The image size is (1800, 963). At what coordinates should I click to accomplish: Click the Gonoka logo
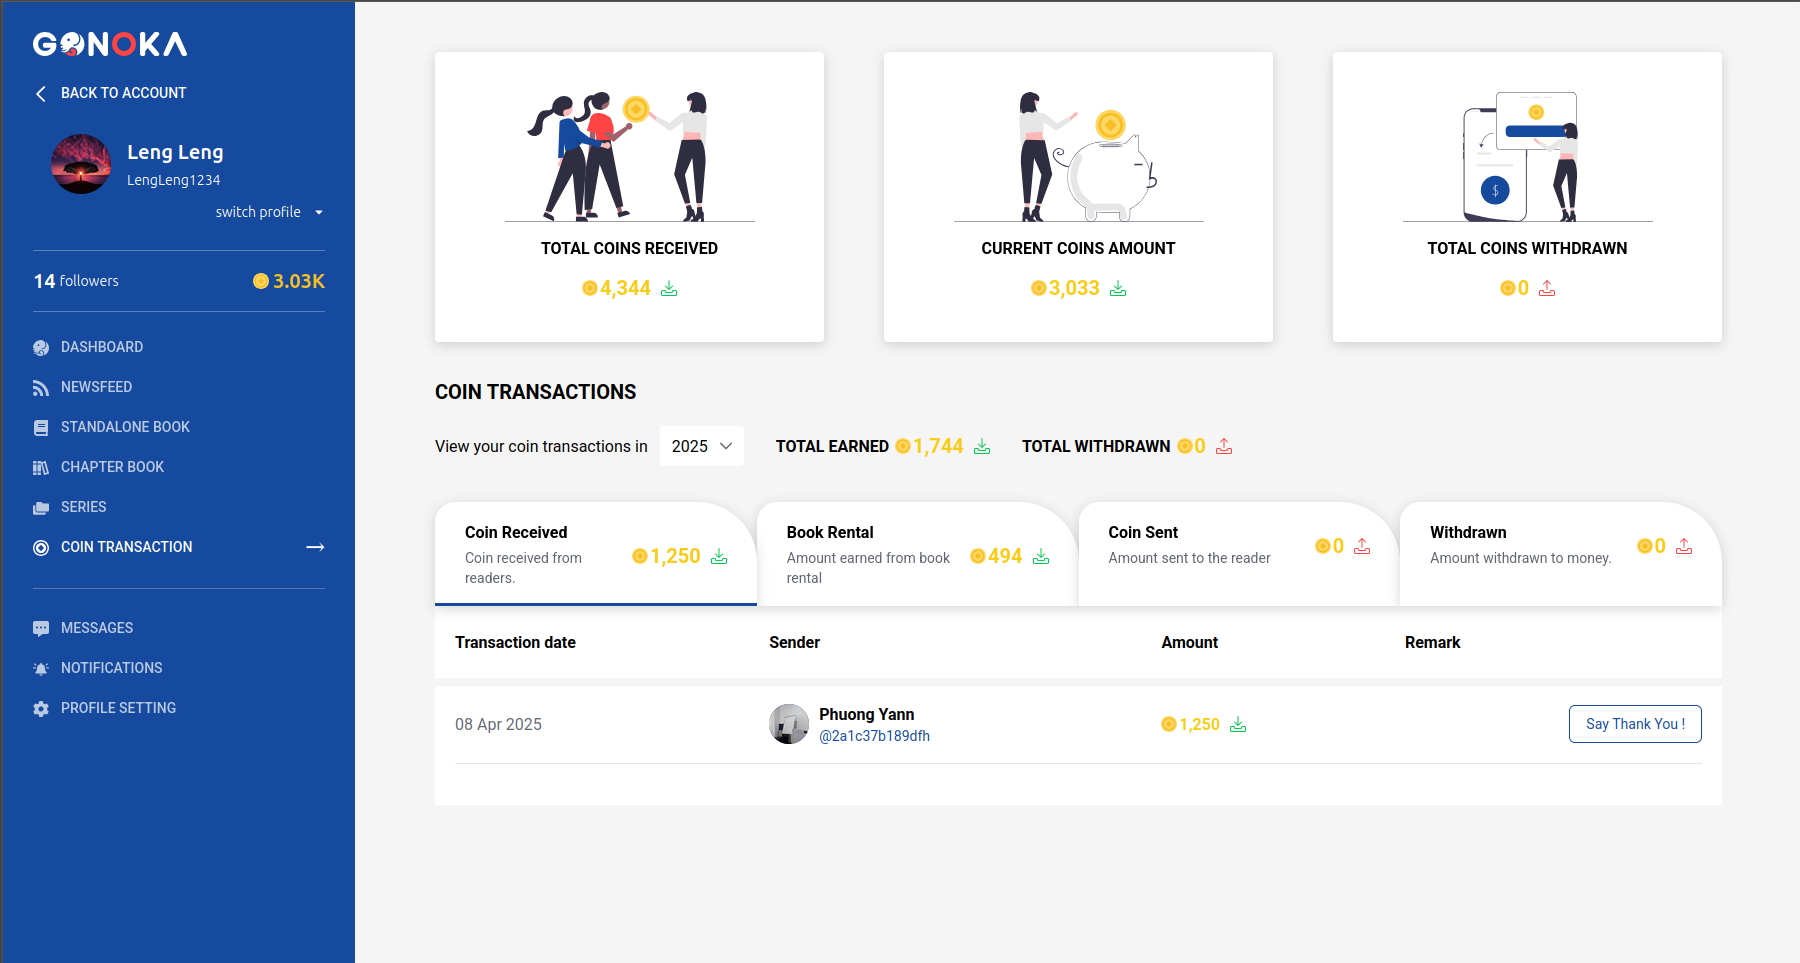(110, 44)
